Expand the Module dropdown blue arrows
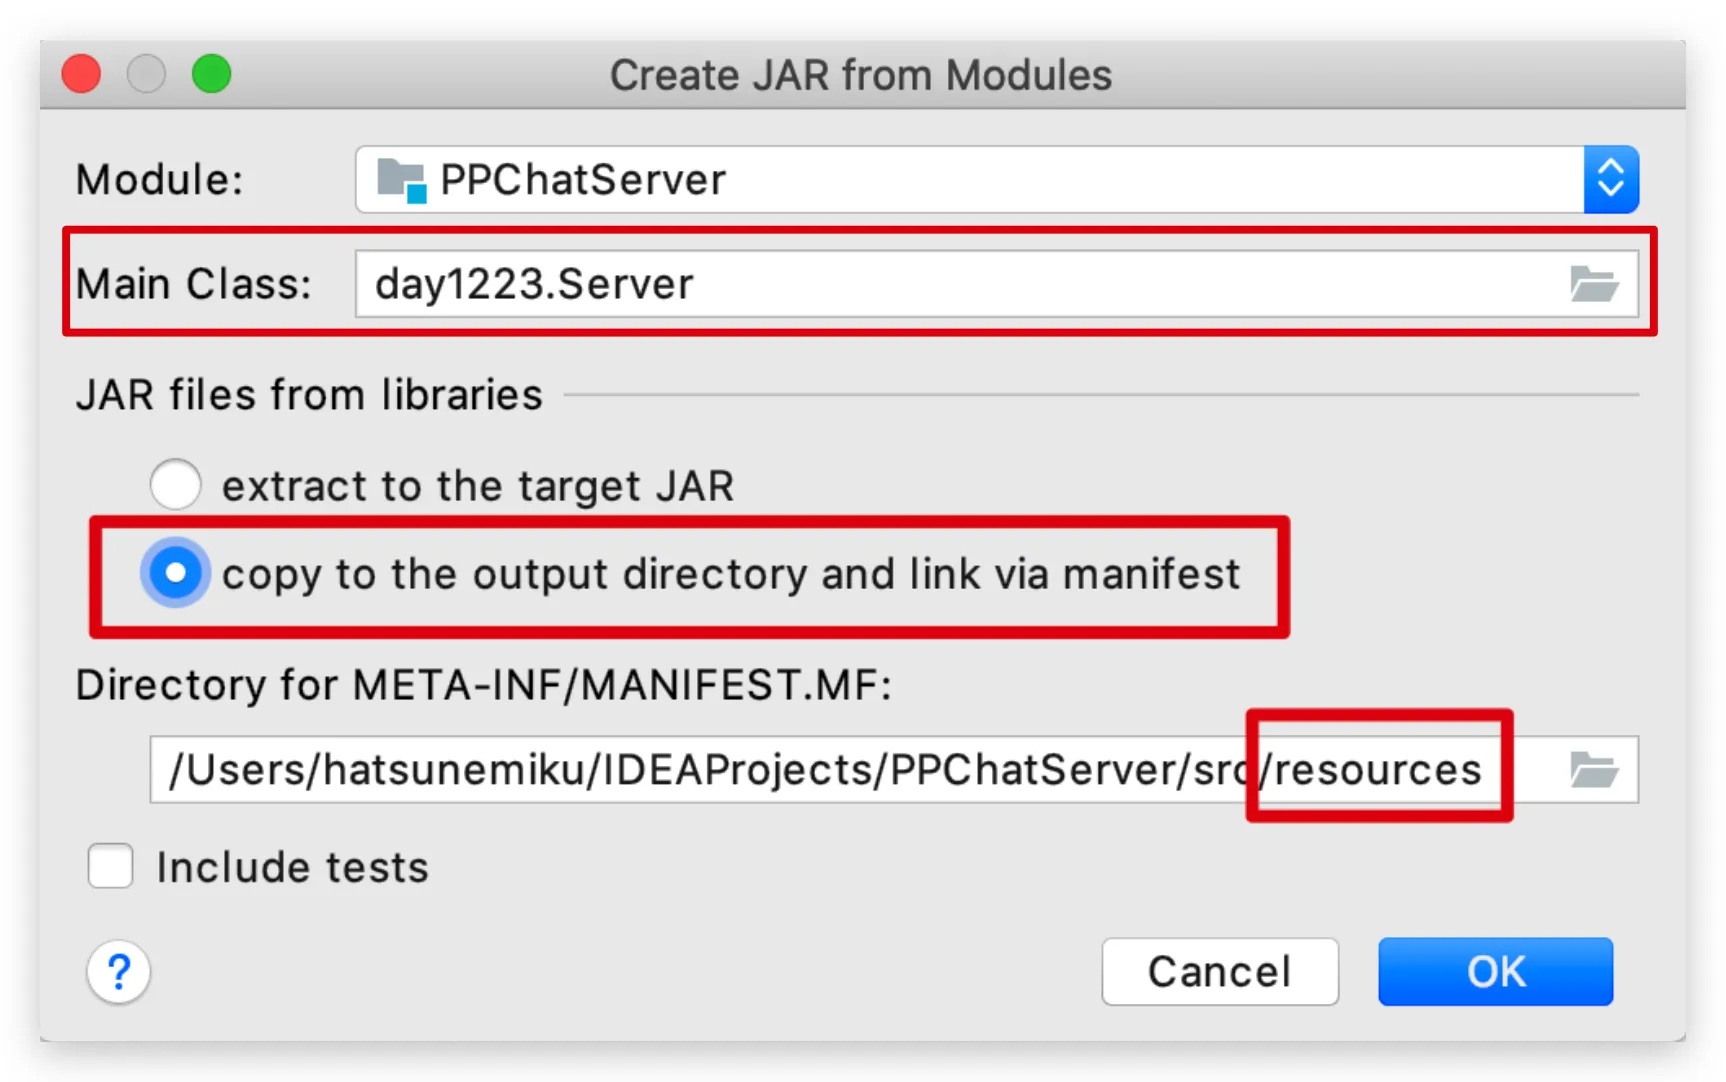Viewport: 1726px width, 1082px height. pyautogui.click(x=1611, y=180)
